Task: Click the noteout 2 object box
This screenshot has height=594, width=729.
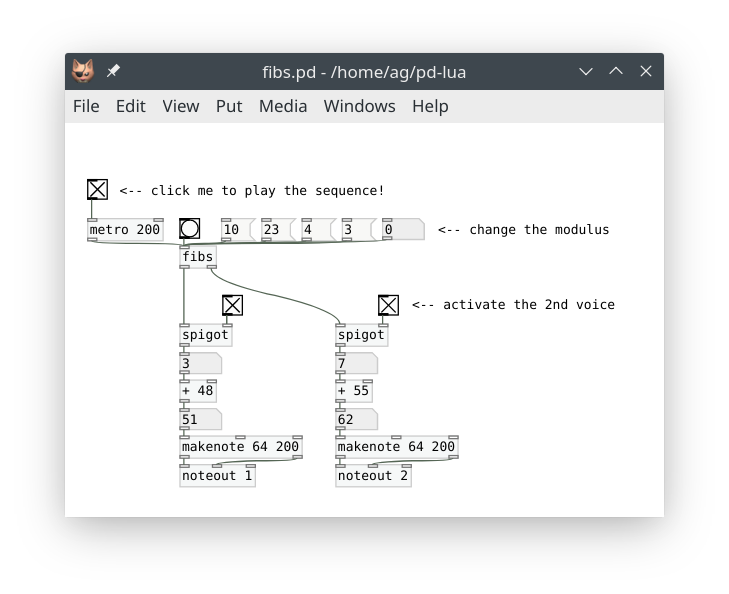Action: pos(373,476)
